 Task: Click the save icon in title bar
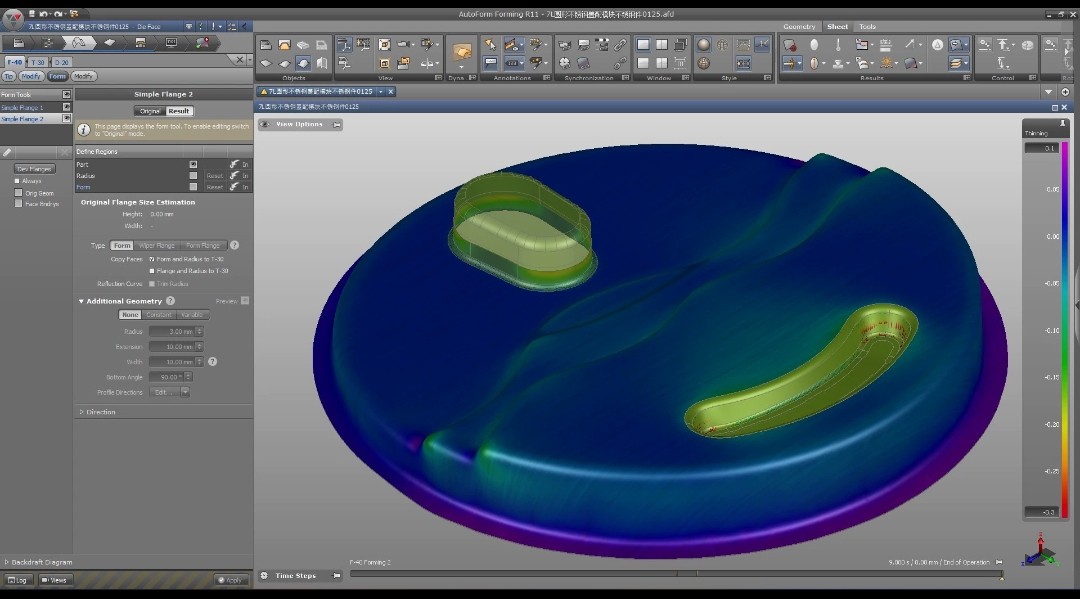30,13
